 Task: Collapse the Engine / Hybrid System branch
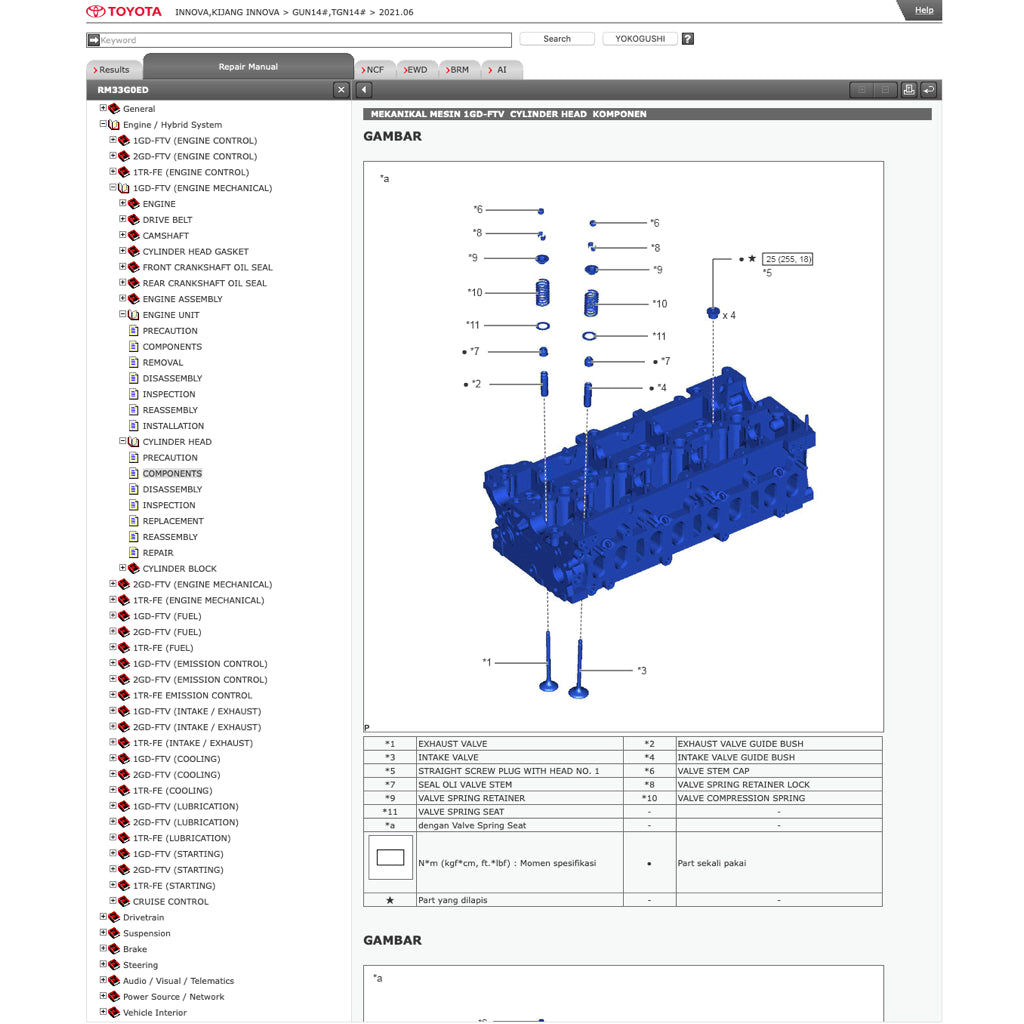[102, 124]
